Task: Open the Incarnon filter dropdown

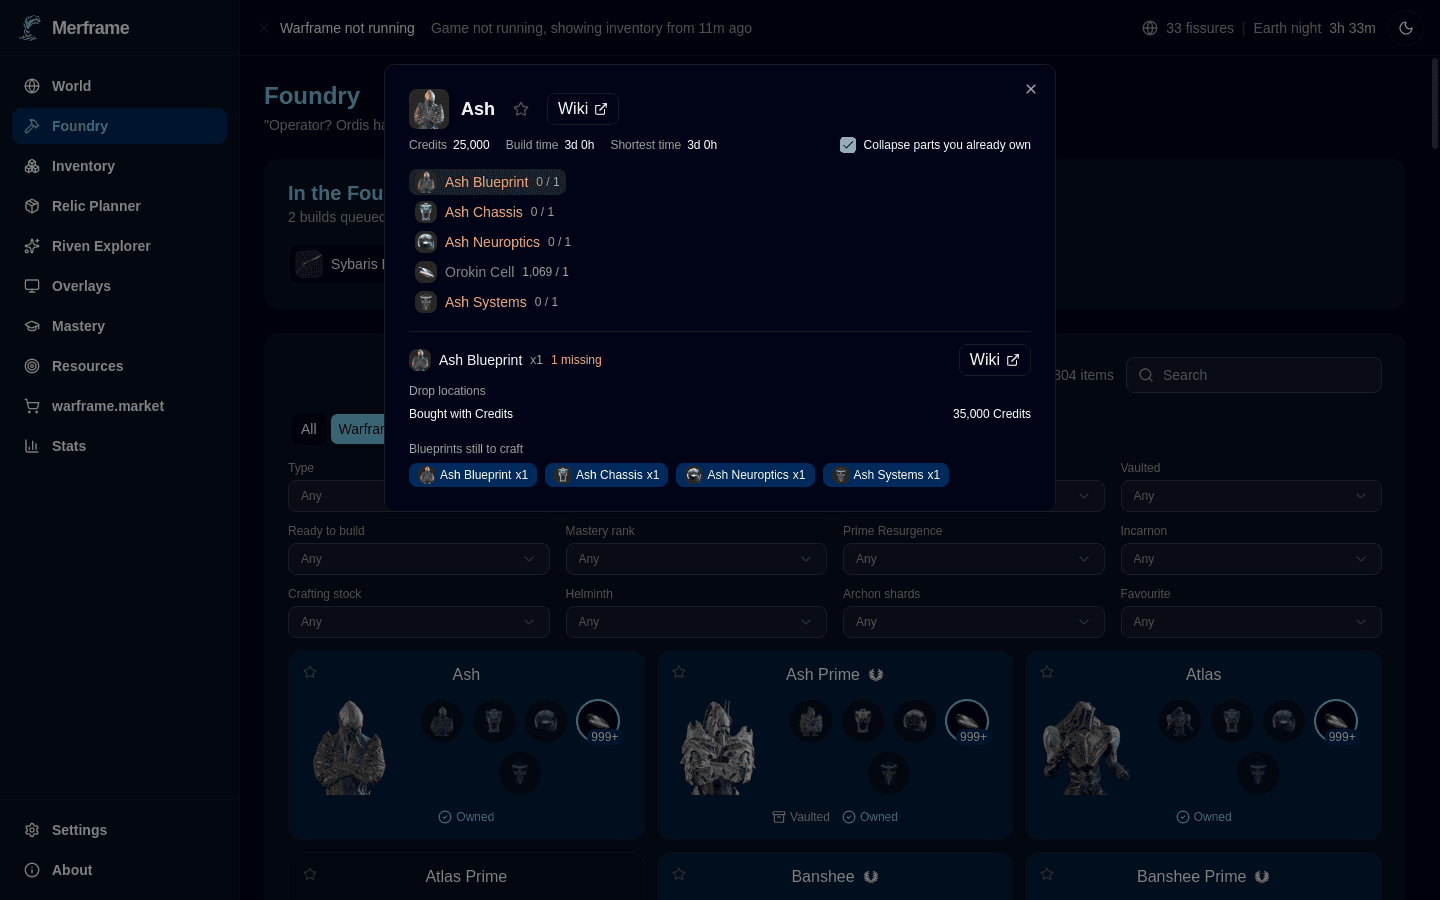Action: coord(1251,559)
